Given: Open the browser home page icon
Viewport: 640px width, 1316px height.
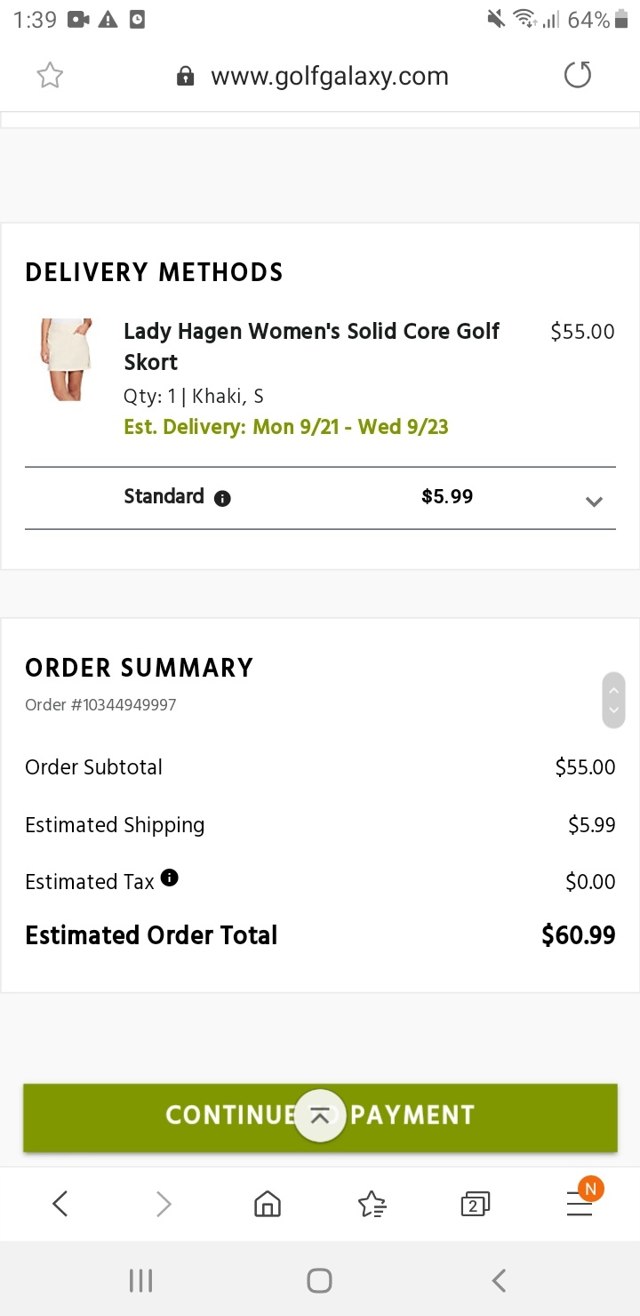Looking at the screenshot, I should click(x=267, y=1203).
